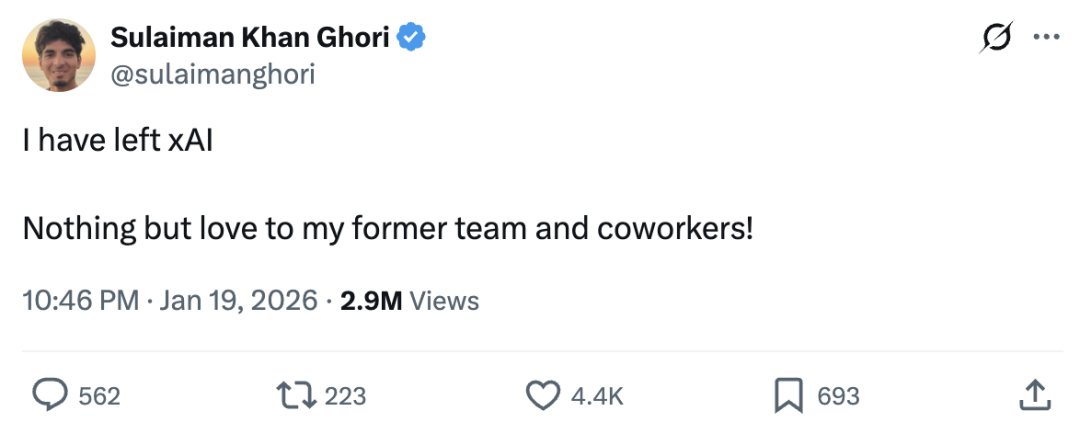Click the "I have left xAI" text
1080x434 pixels.
pyautogui.click(x=118, y=142)
